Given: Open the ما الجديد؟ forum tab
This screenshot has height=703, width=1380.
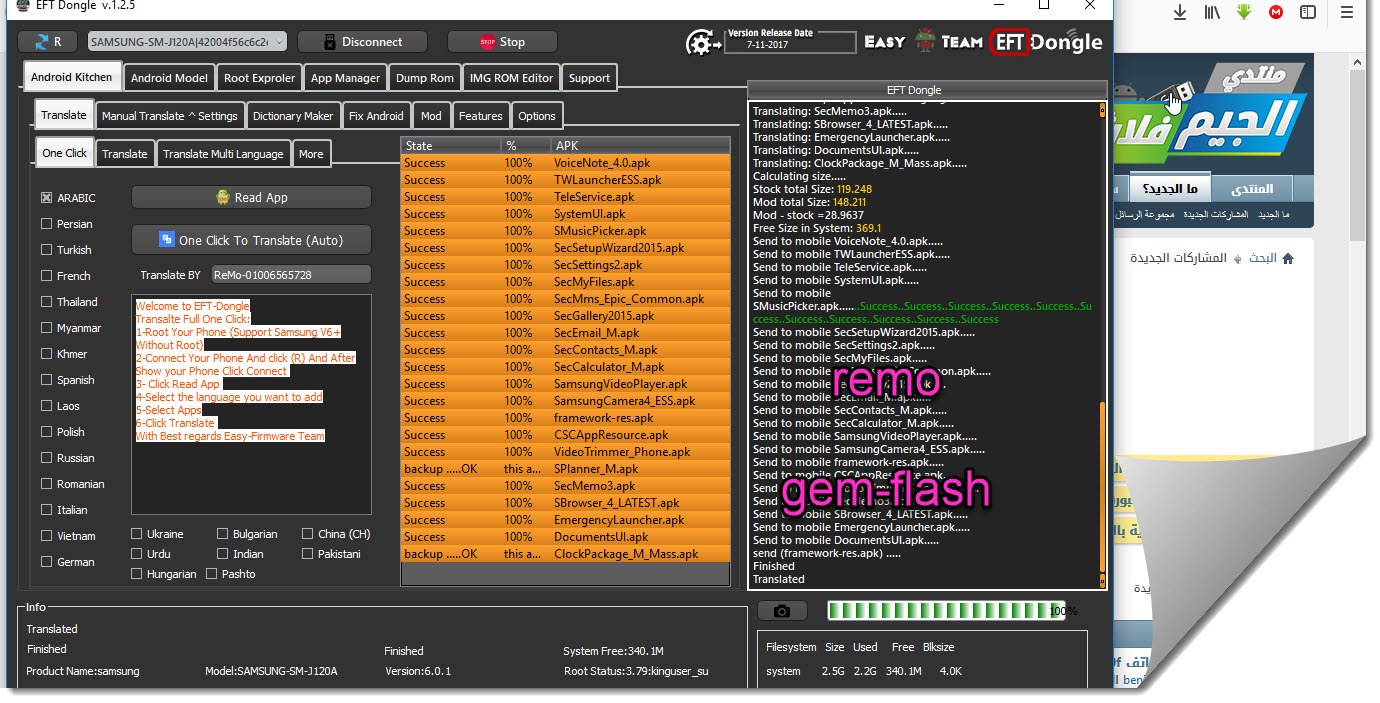Looking at the screenshot, I should pyautogui.click(x=1170, y=189).
